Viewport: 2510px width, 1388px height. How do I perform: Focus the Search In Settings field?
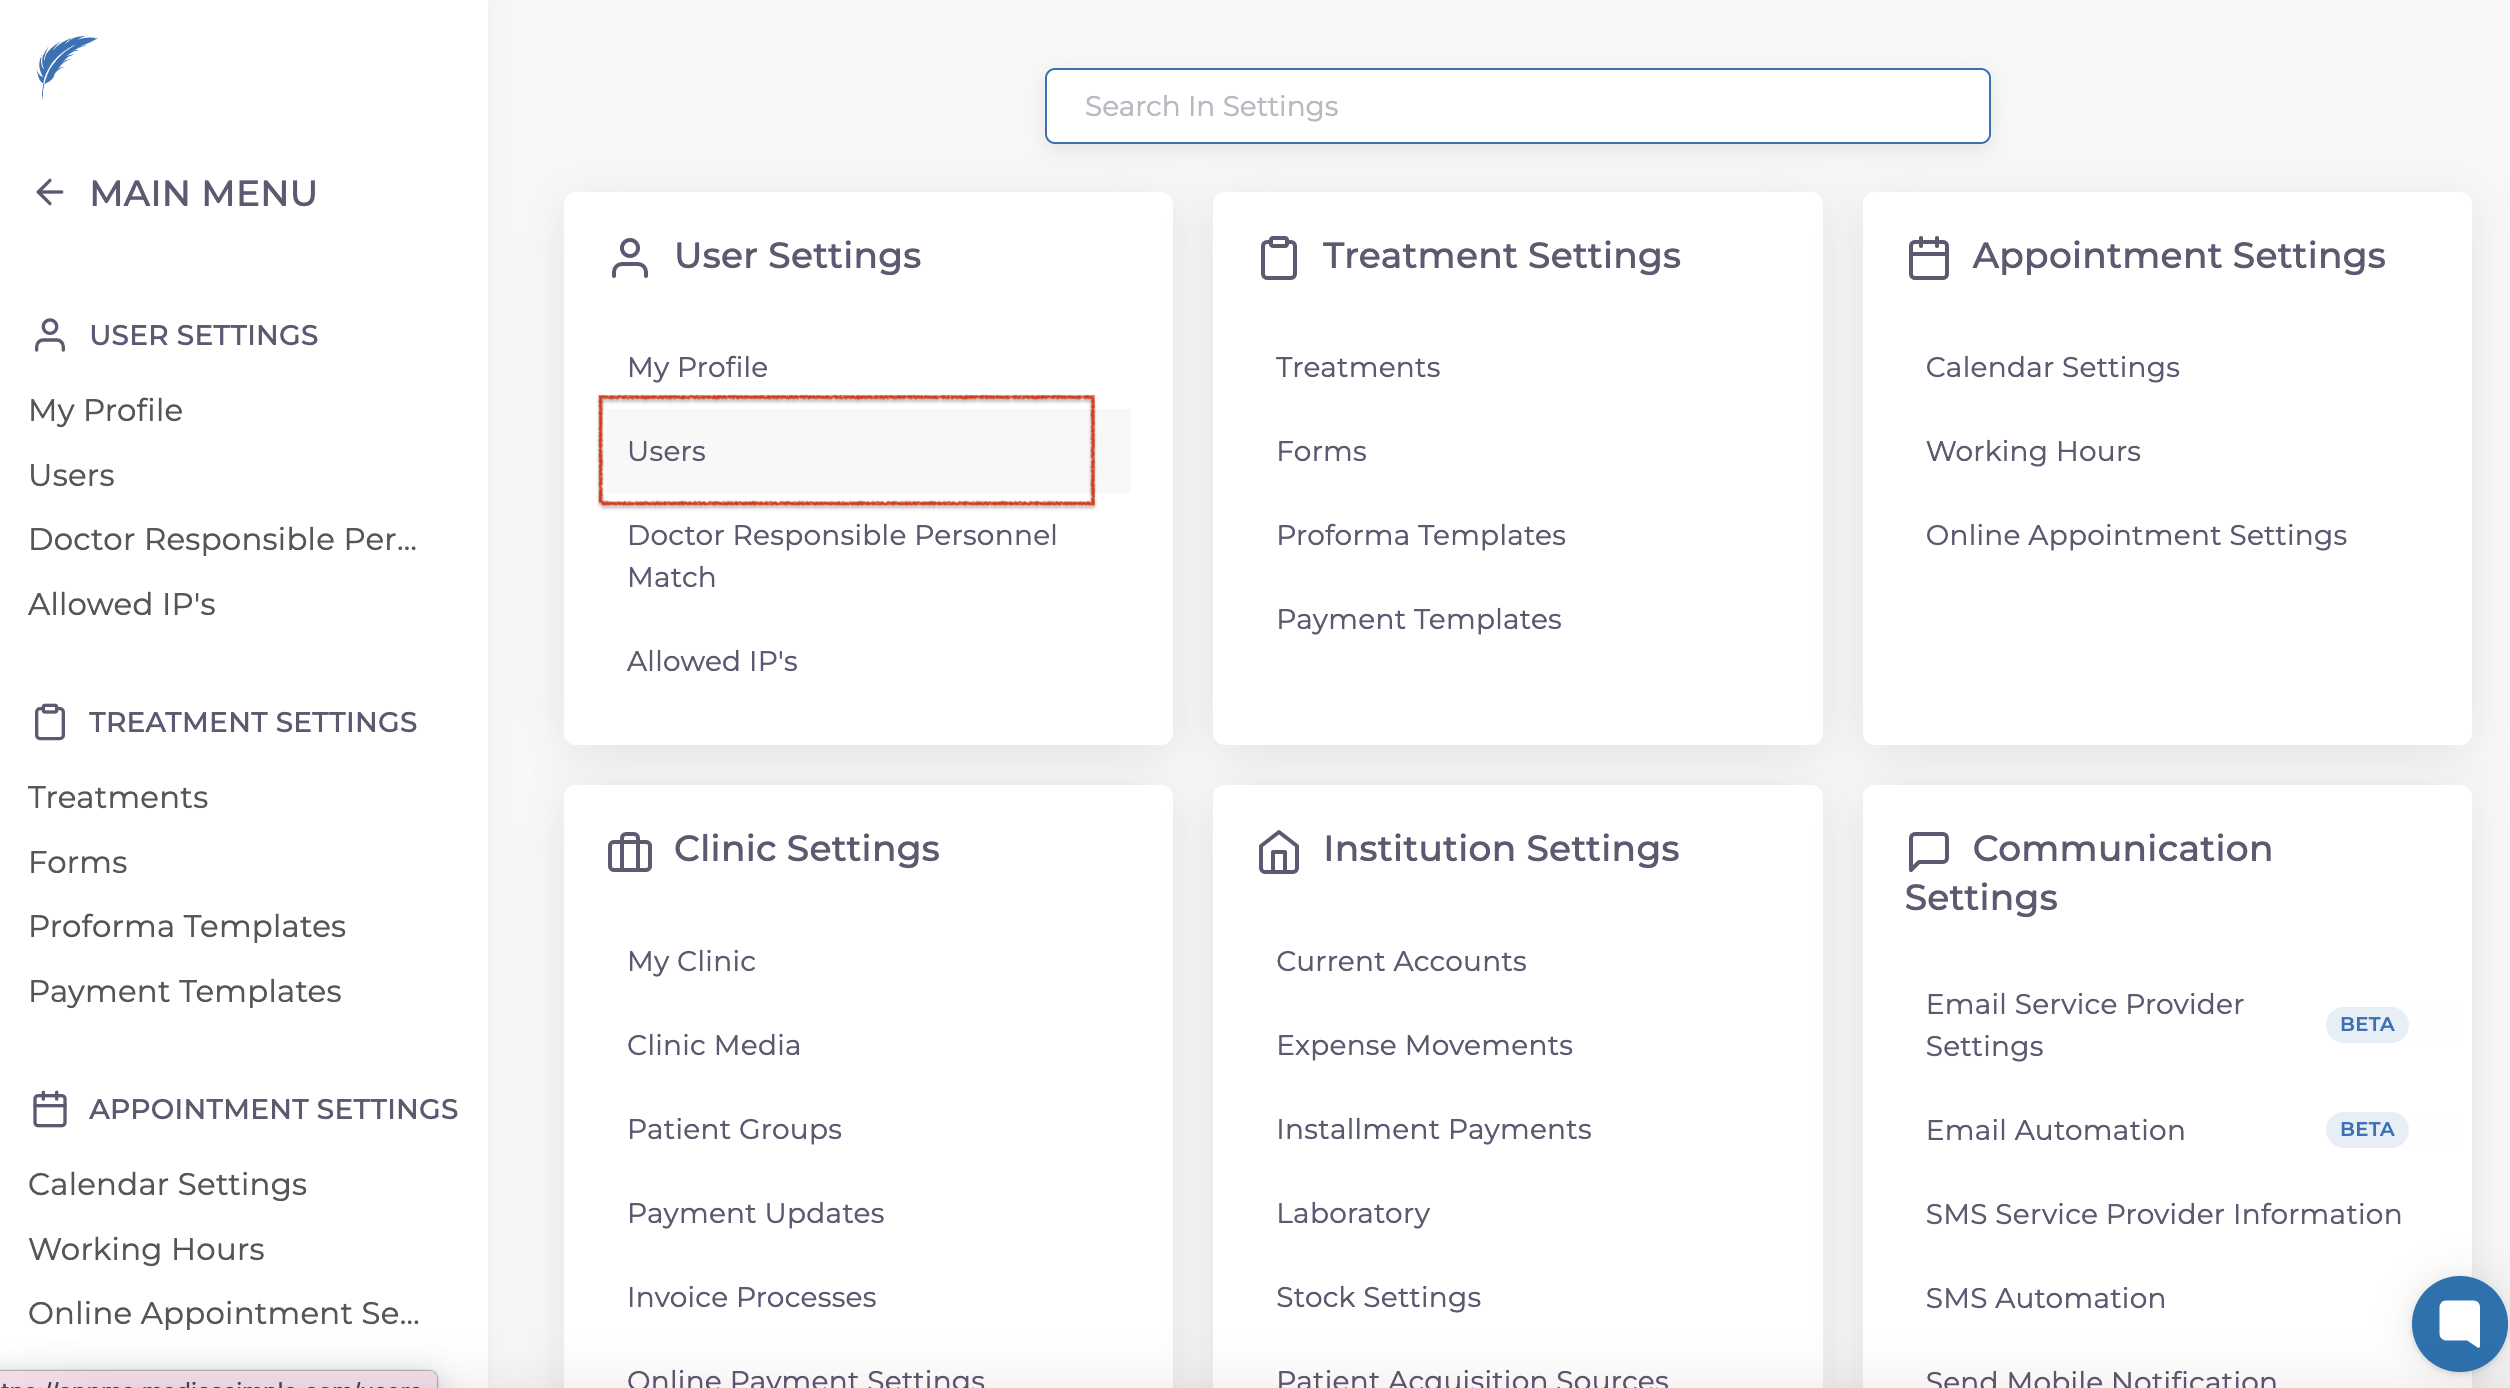[x=1516, y=106]
